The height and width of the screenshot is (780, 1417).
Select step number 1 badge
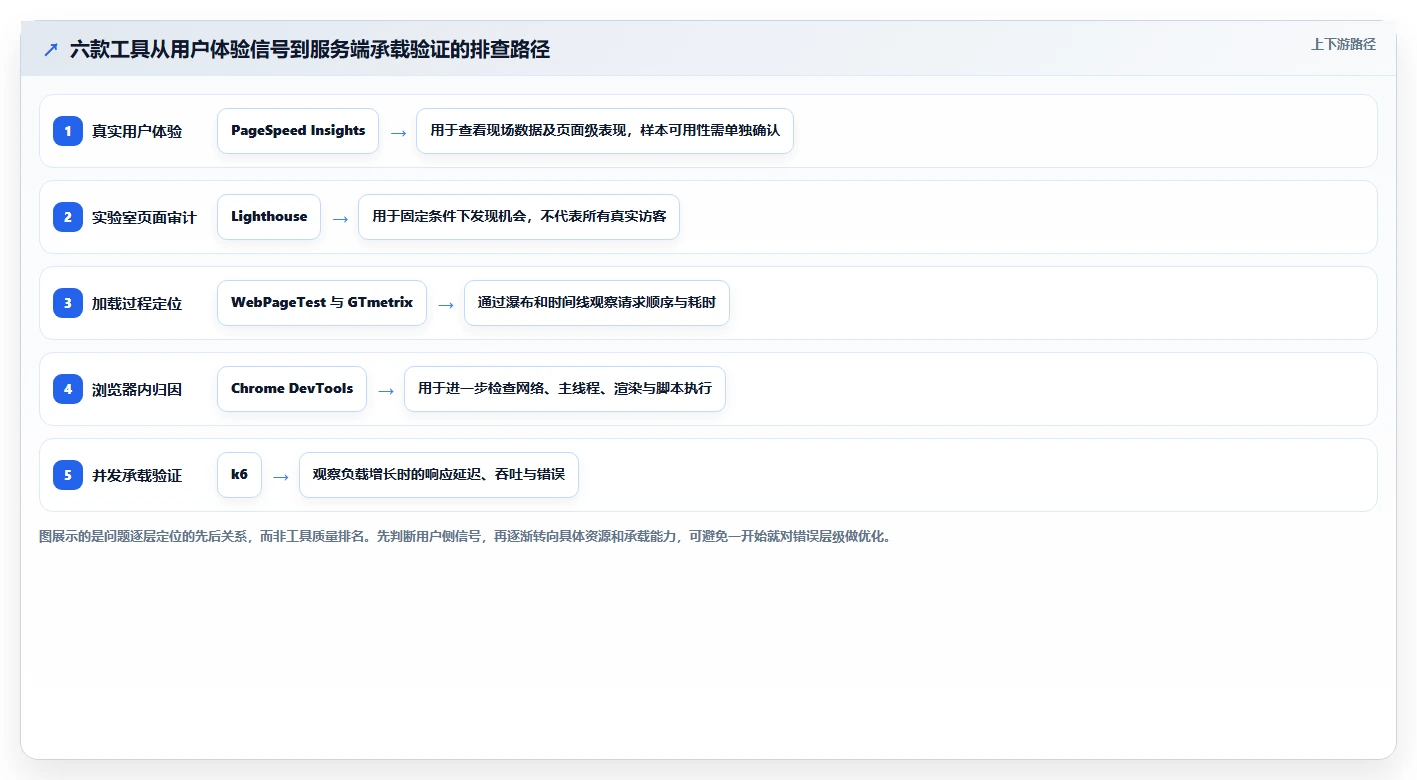(68, 131)
